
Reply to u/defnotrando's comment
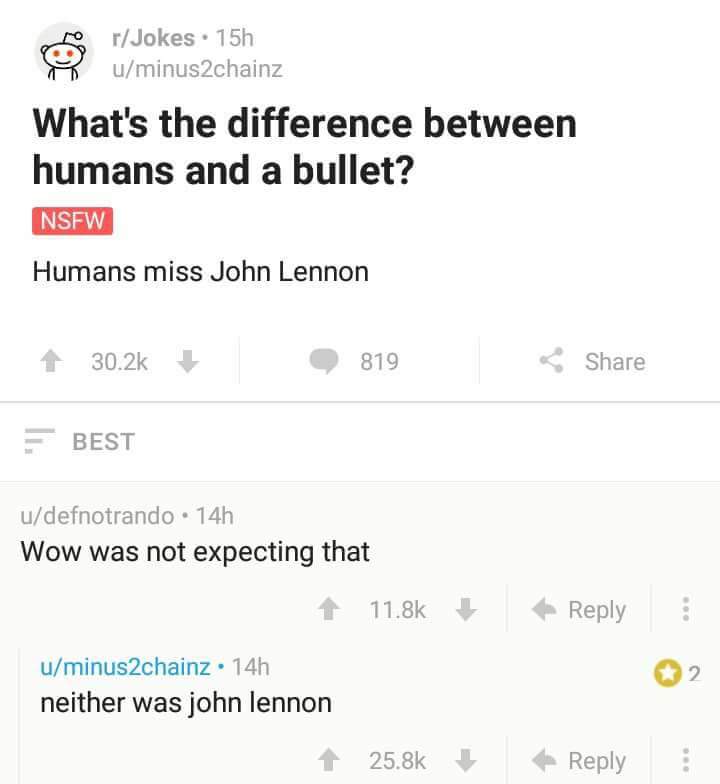(x=579, y=610)
